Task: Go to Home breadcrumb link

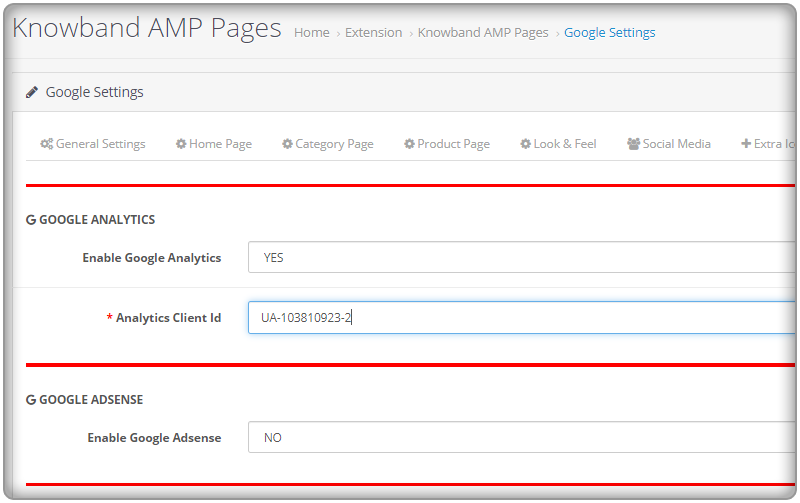Action: [312, 33]
